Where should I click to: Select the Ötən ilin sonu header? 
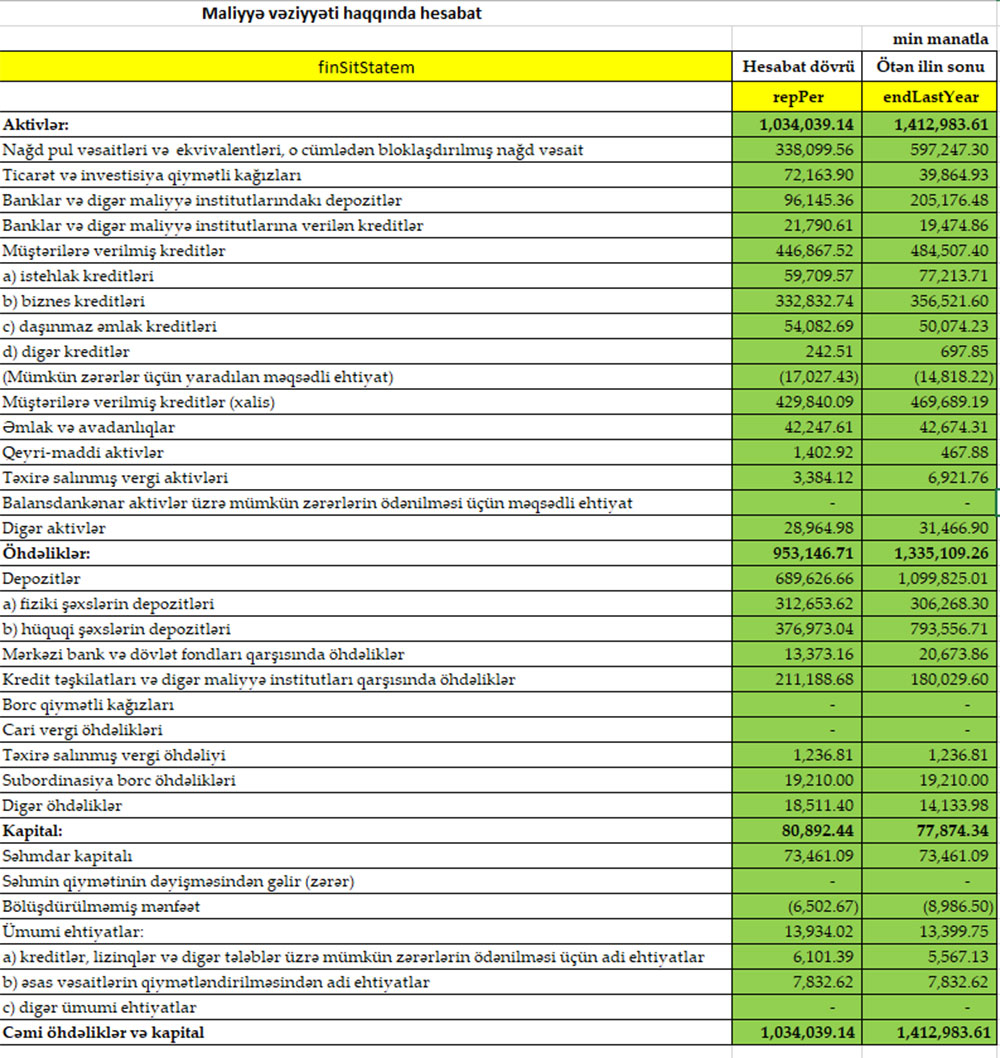(x=931, y=67)
